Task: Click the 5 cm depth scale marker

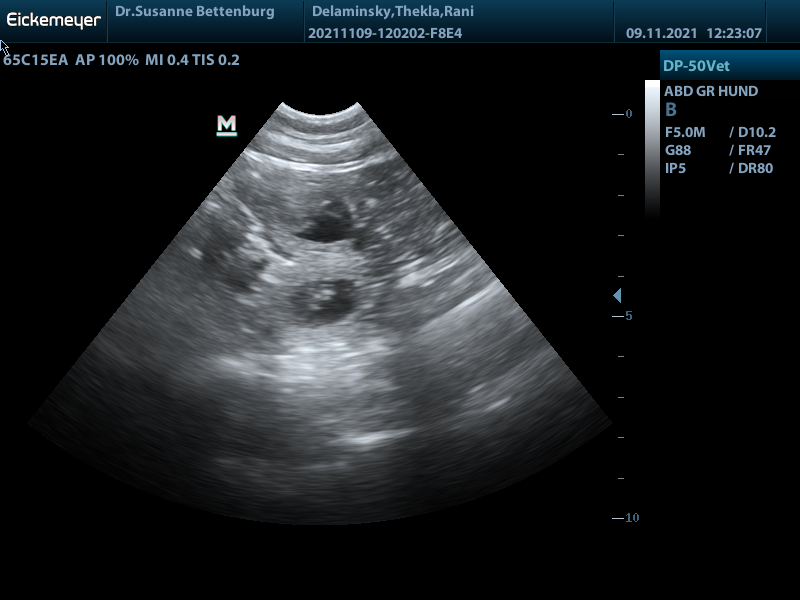Action: (x=628, y=316)
